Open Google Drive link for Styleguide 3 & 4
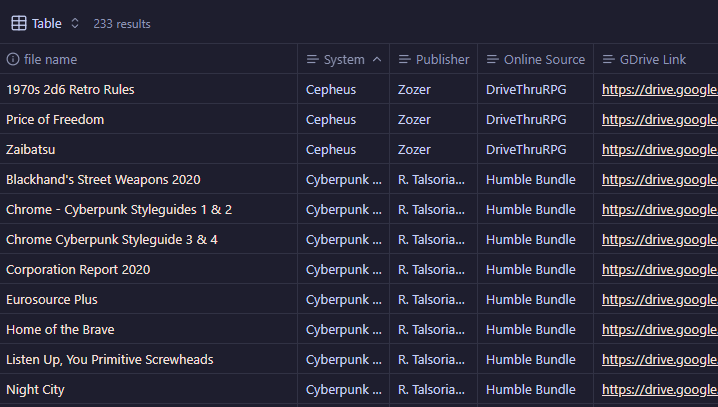The height and width of the screenshot is (407, 718). click(659, 239)
